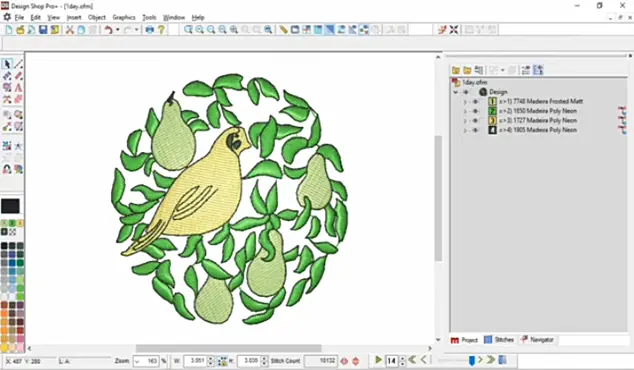Expand the 7748 Madeira Frosted Matt row
This screenshot has width=634, height=370.
pyautogui.click(x=465, y=101)
